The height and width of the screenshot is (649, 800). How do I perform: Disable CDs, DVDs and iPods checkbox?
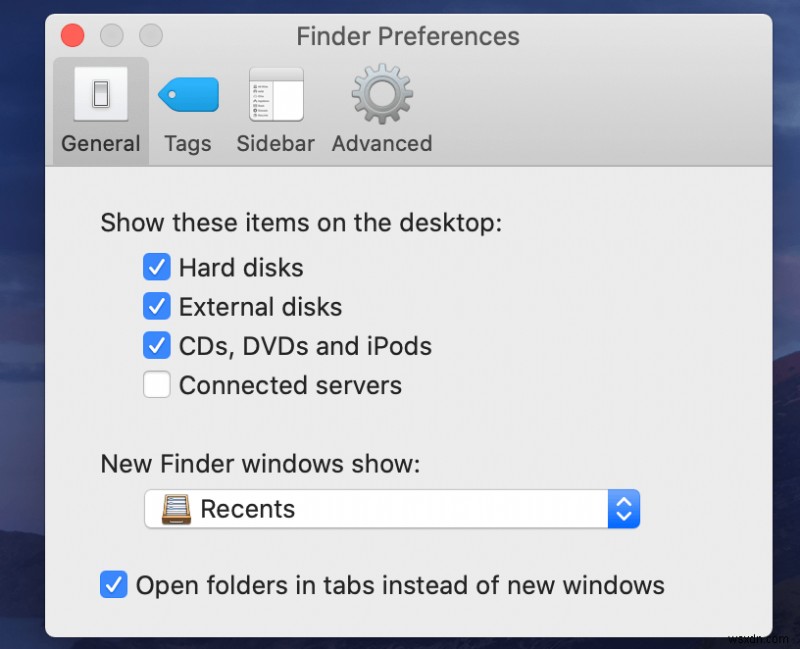coord(157,346)
